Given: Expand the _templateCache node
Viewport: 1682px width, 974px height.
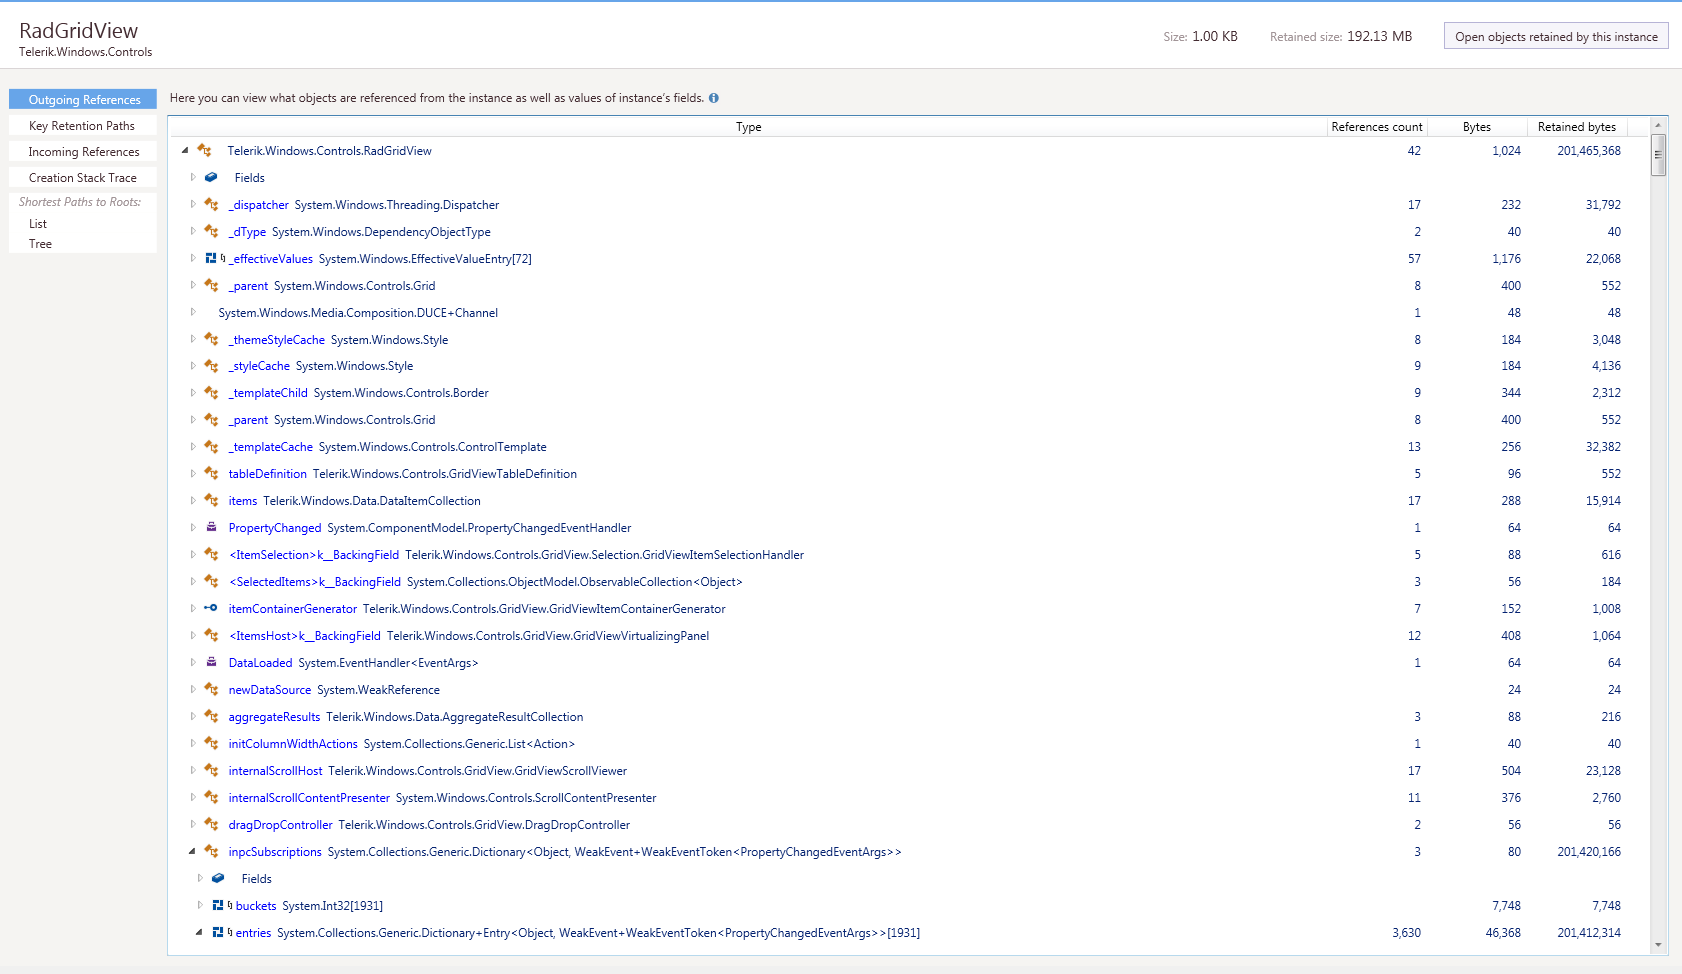Looking at the screenshot, I should pyautogui.click(x=193, y=447).
